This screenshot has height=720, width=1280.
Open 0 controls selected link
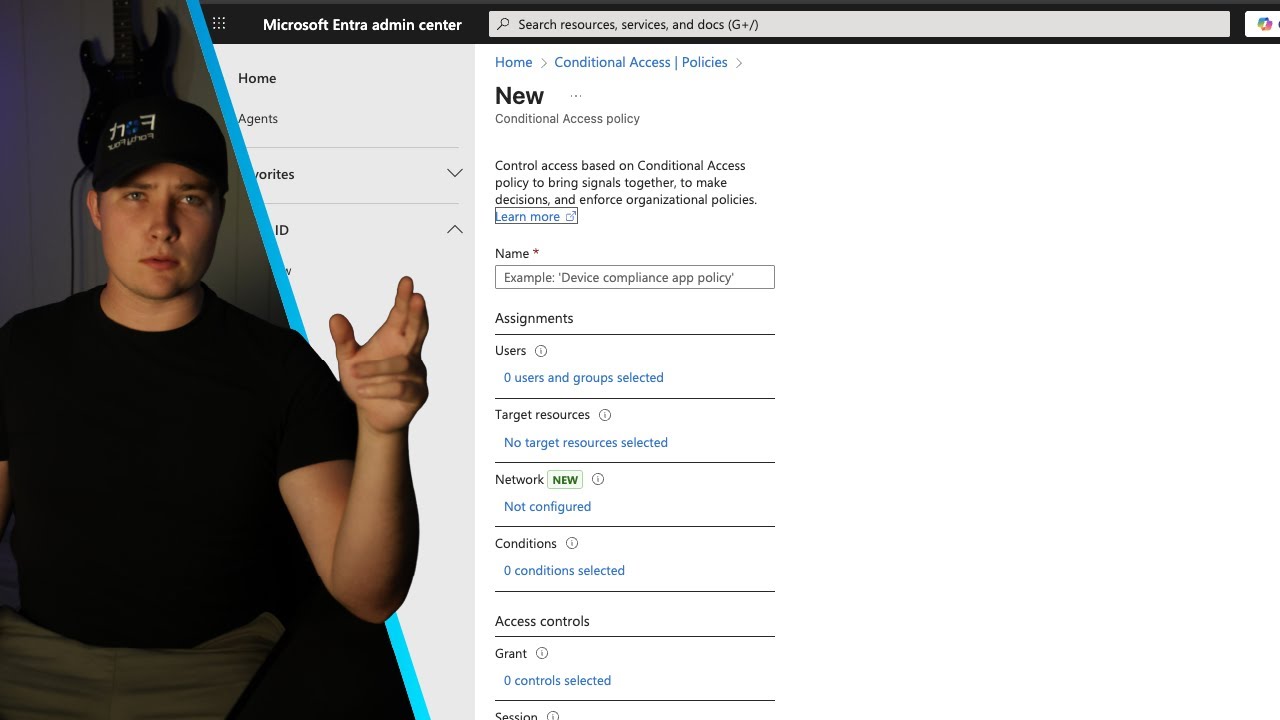click(x=557, y=681)
